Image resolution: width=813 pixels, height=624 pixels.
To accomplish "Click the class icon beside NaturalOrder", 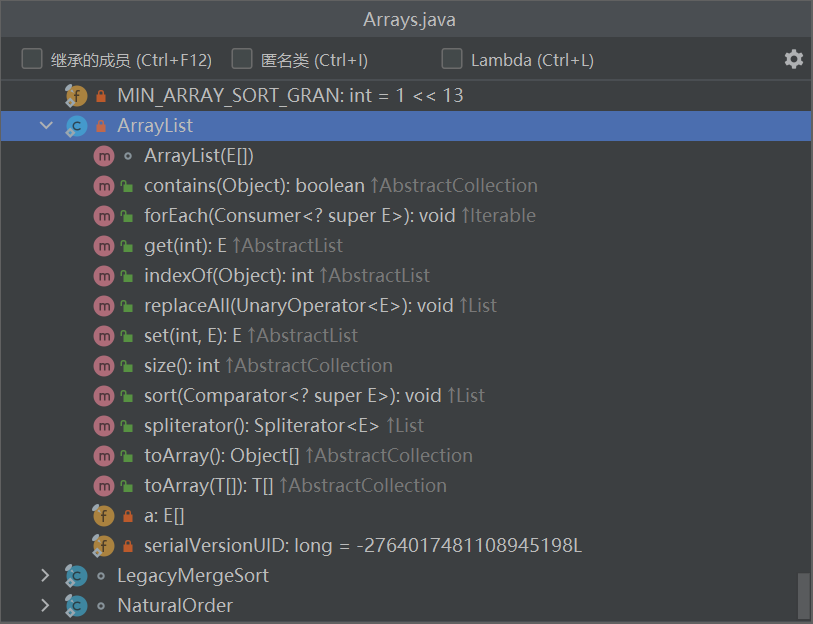I will coord(77,605).
